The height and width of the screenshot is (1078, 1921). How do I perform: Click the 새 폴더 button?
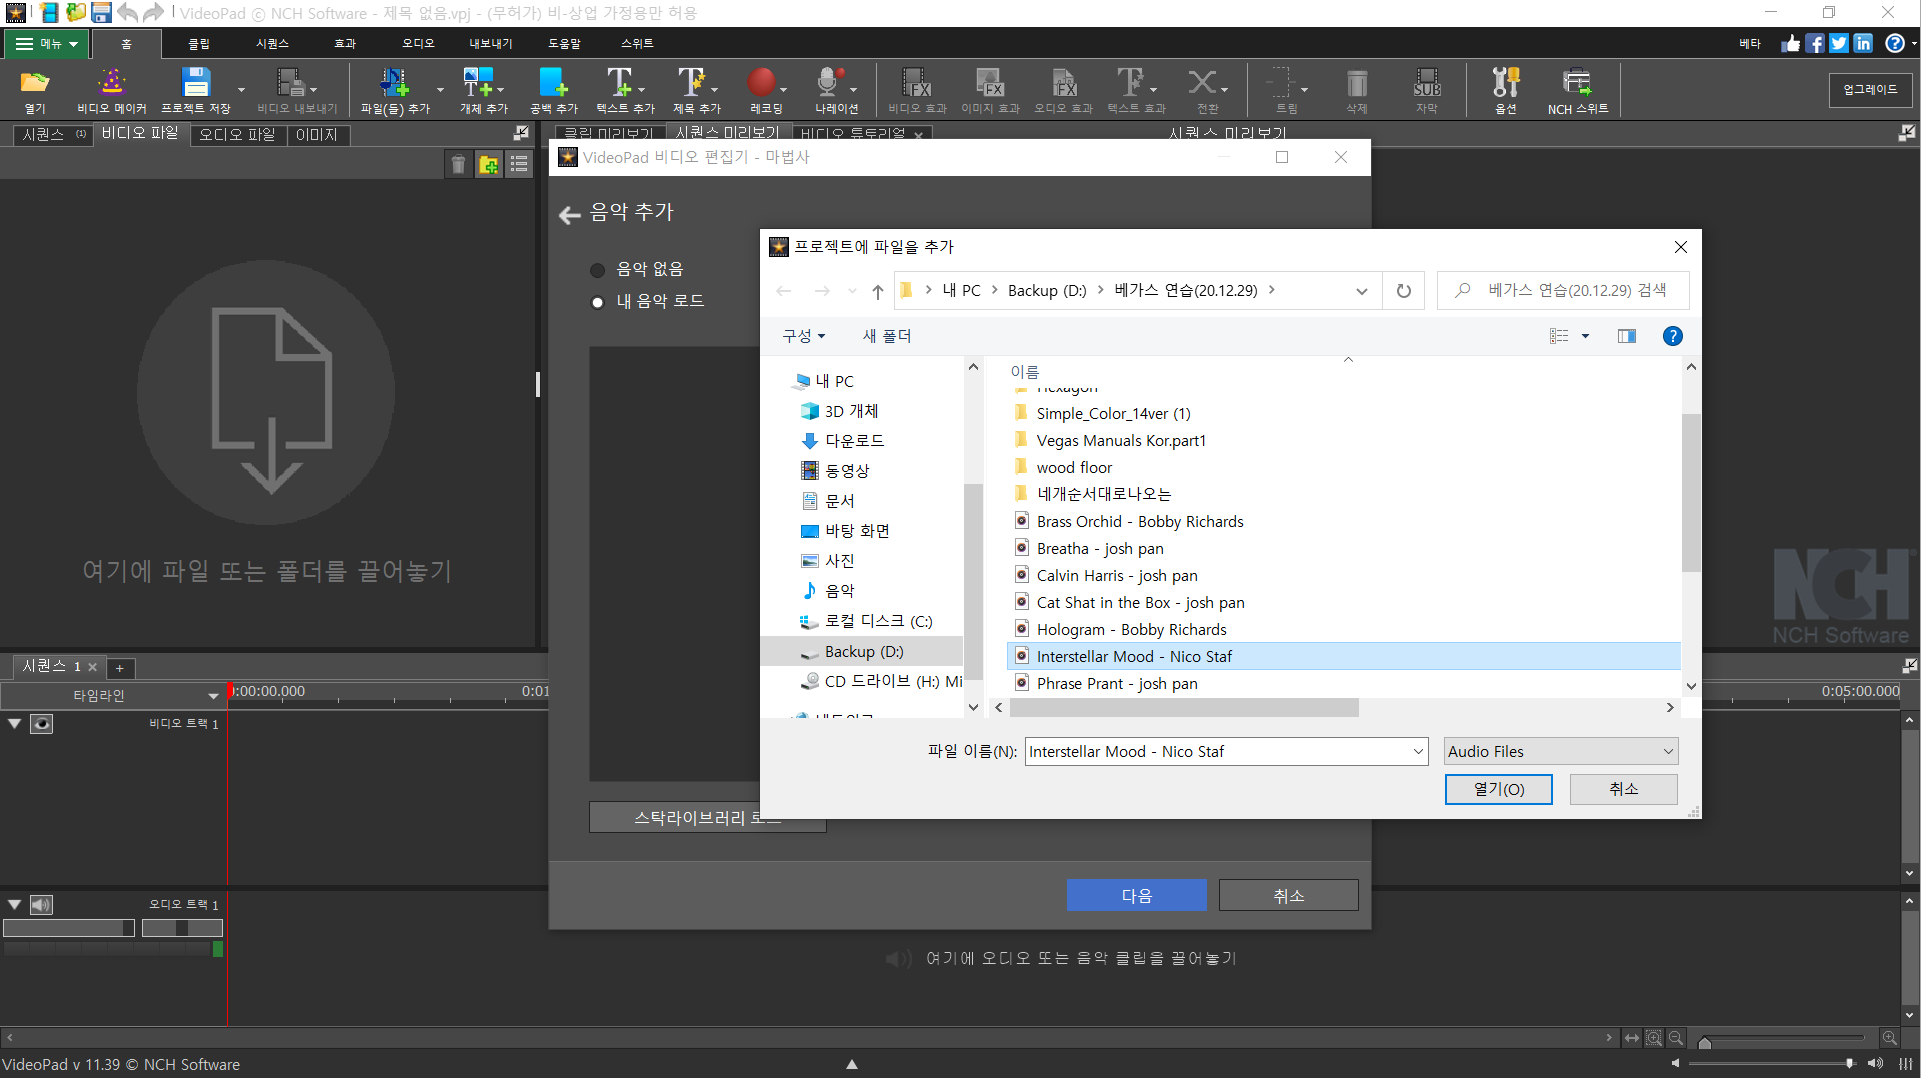click(887, 336)
